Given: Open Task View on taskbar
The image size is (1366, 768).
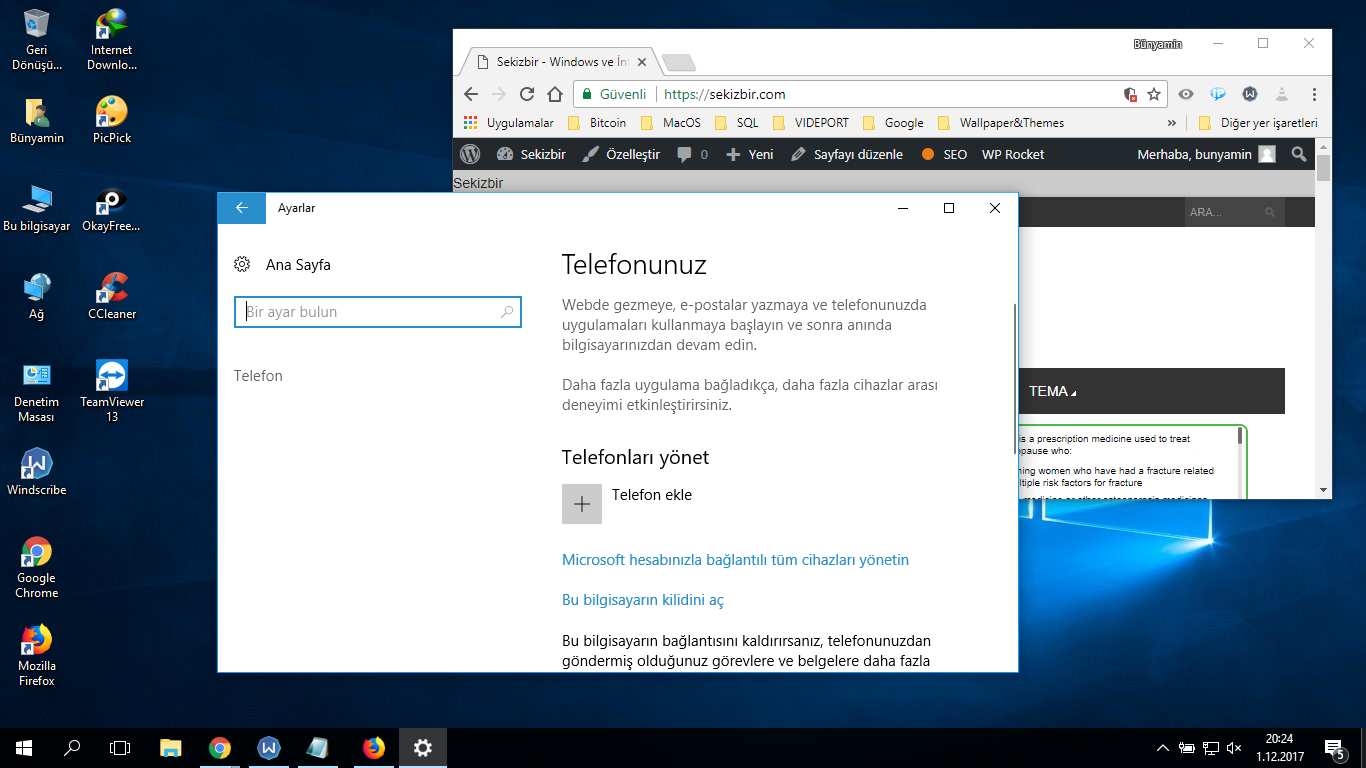Looking at the screenshot, I should [120, 748].
